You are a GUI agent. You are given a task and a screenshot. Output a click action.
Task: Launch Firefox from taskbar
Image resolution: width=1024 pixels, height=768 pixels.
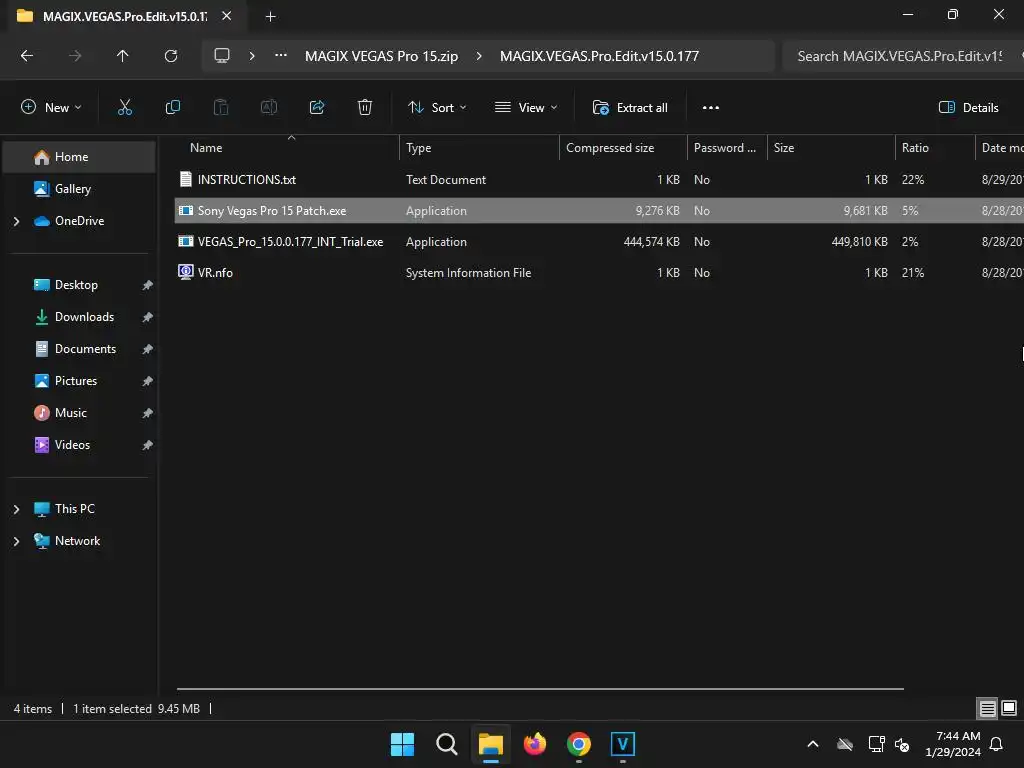coord(535,744)
